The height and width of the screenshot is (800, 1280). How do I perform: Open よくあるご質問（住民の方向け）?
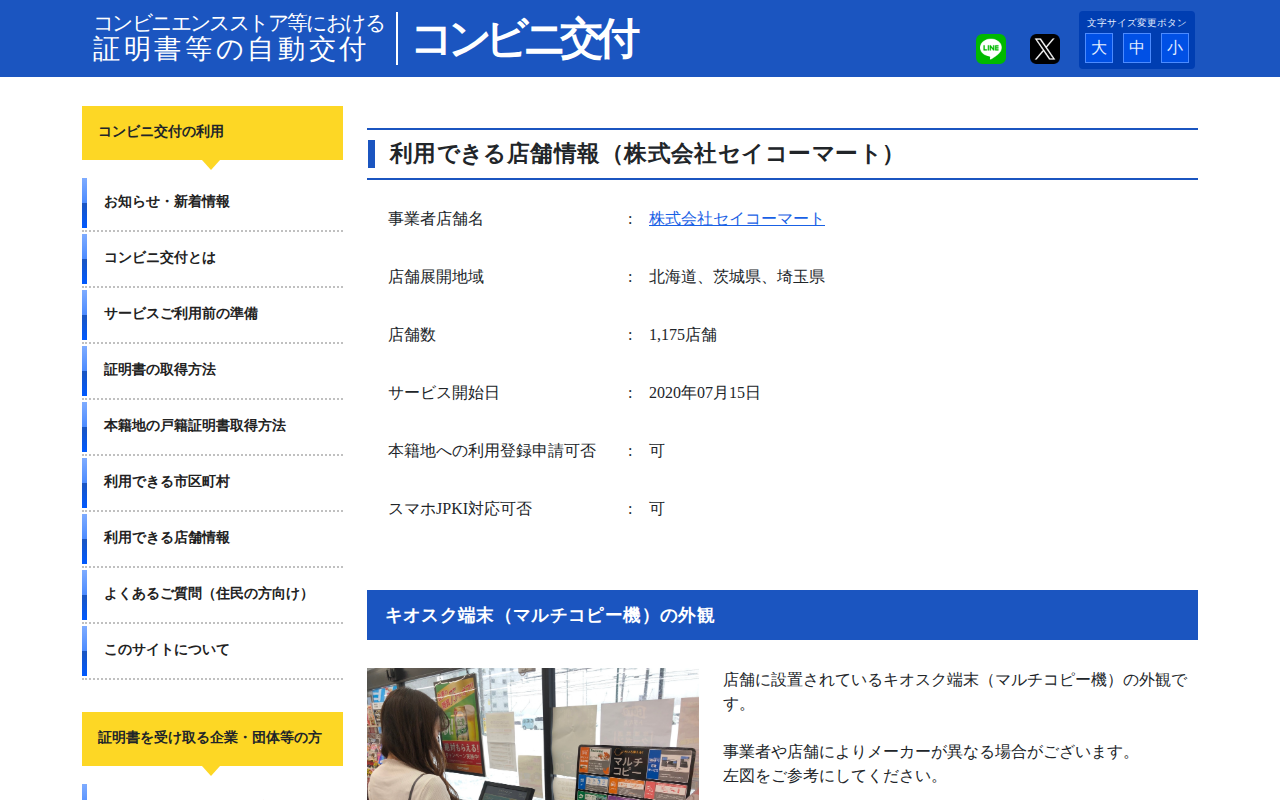pyautogui.click(x=212, y=595)
